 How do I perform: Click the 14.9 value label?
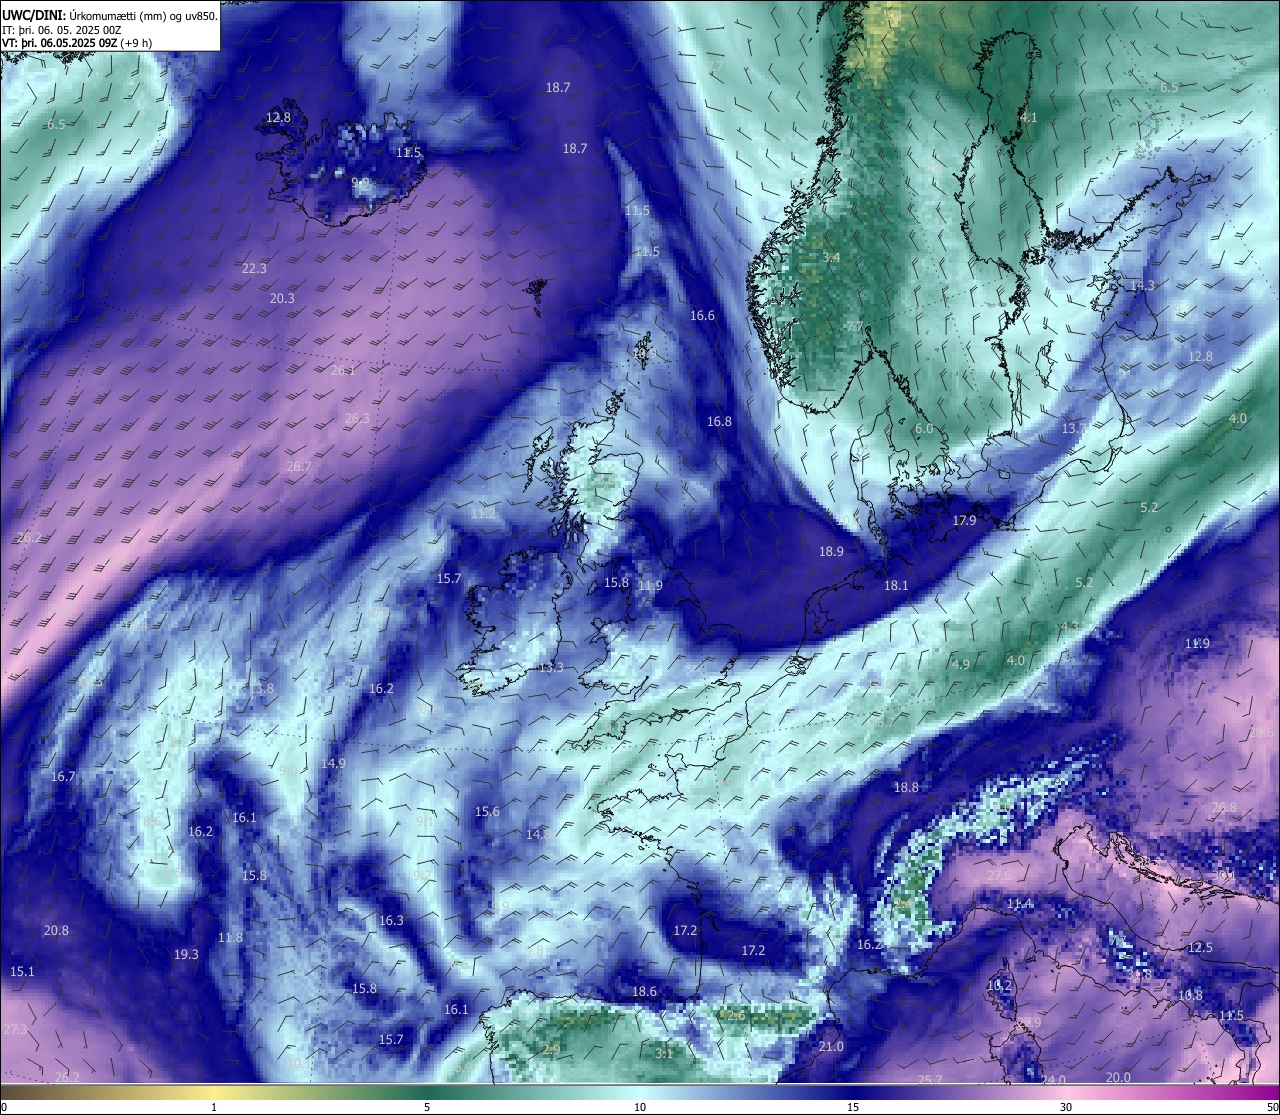tap(333, 763)
